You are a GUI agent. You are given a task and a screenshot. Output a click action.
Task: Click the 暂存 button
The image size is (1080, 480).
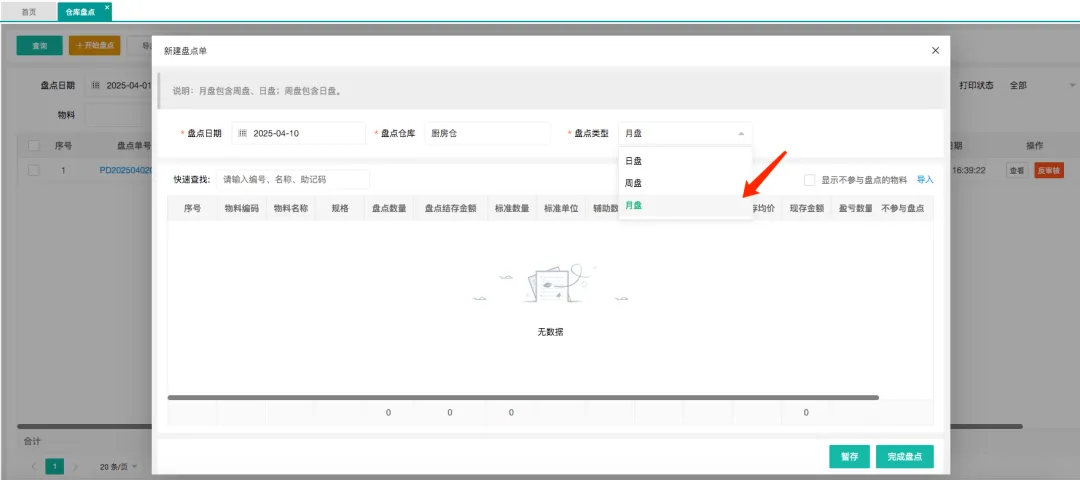click(x=849, y=457)
